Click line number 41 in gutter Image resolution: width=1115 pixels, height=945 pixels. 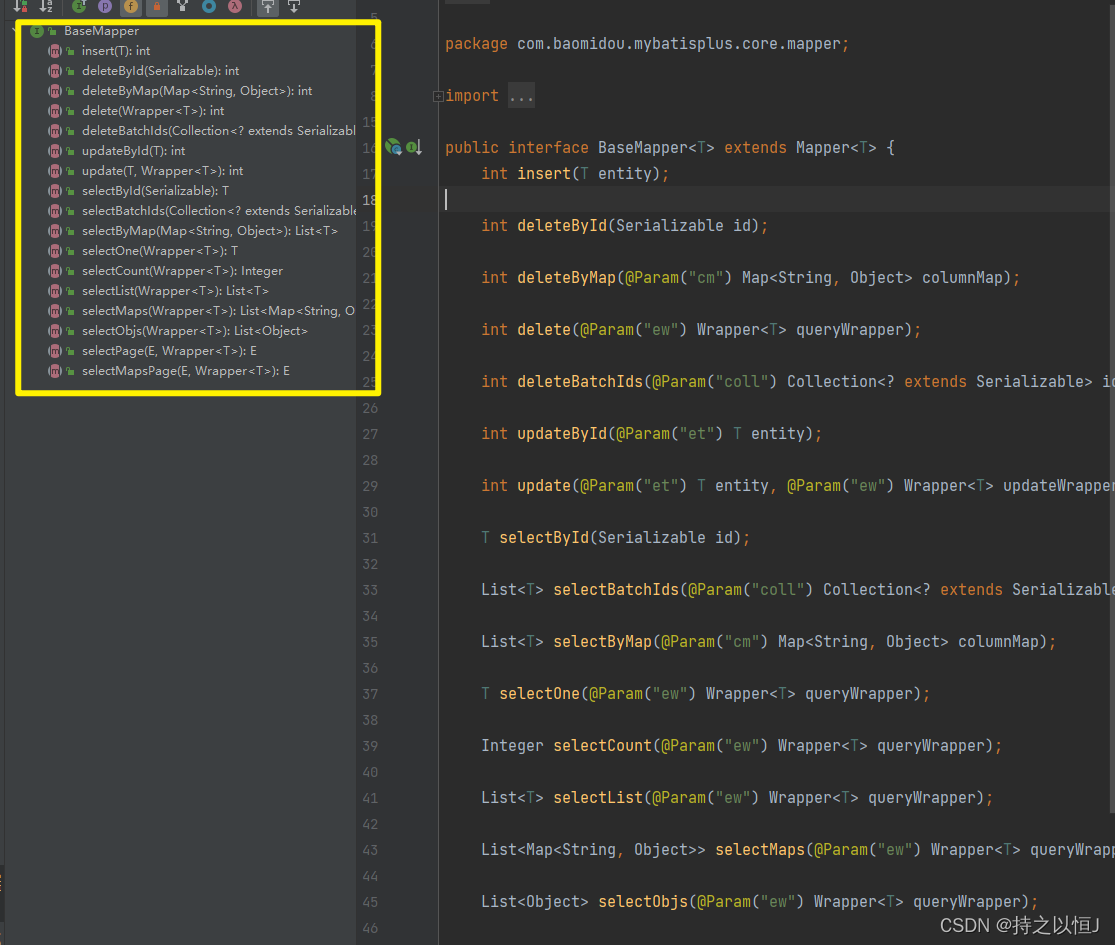[x=370, y=798]
